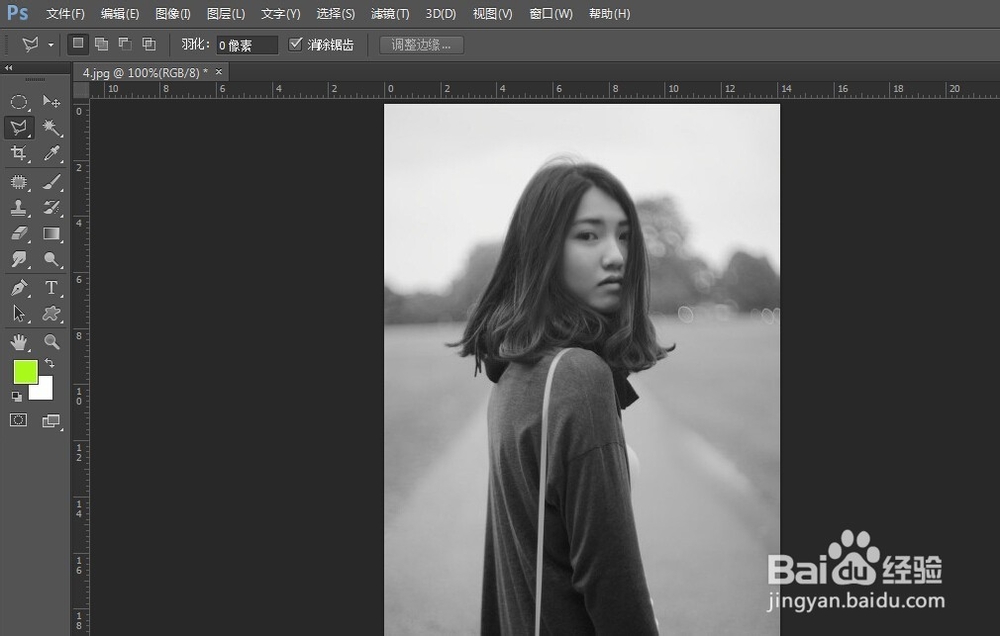The image size is (1000, 636).
Task: Choose Intersect with Selection mode
Action: pos(149,44)
